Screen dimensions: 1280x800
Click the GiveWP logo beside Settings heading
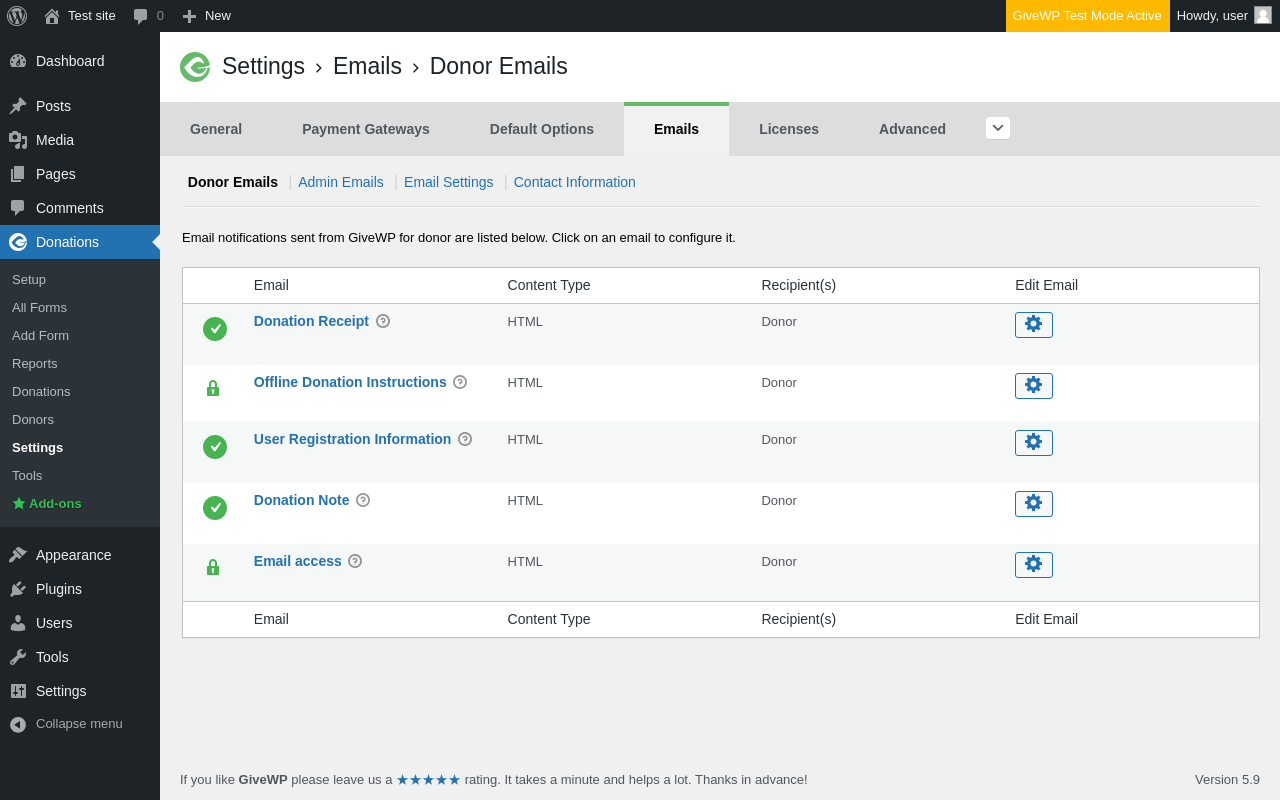click(195, 67)
